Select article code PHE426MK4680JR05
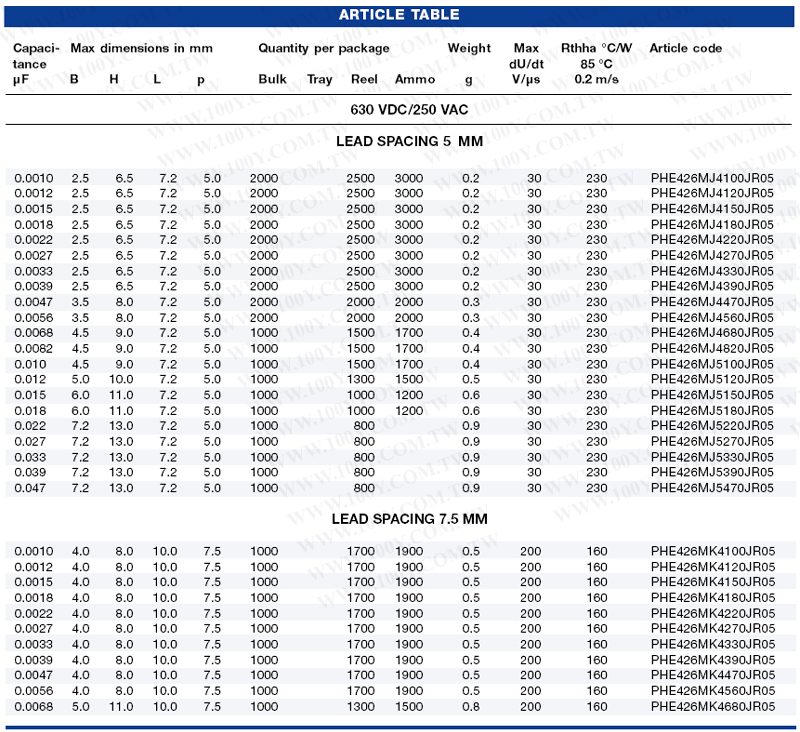The image size is (800, 732). coord(712,706)
